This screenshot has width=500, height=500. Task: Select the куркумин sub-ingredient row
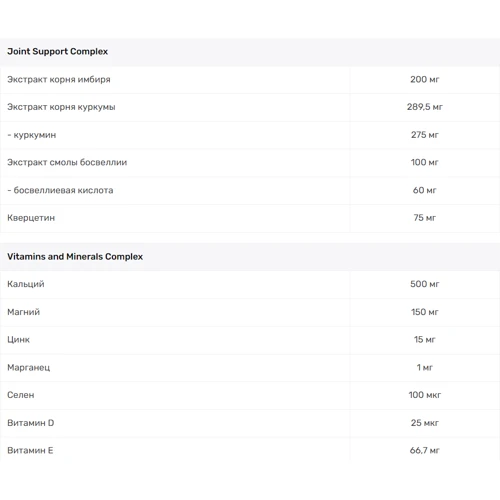tap(250, 135)
